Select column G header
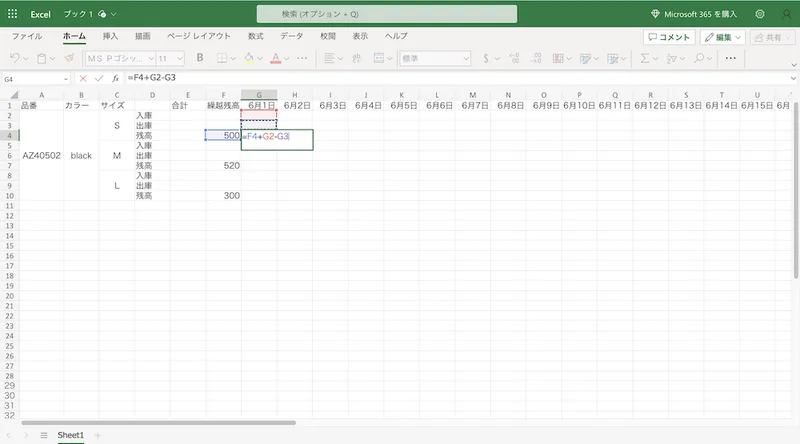 (259, 95)
